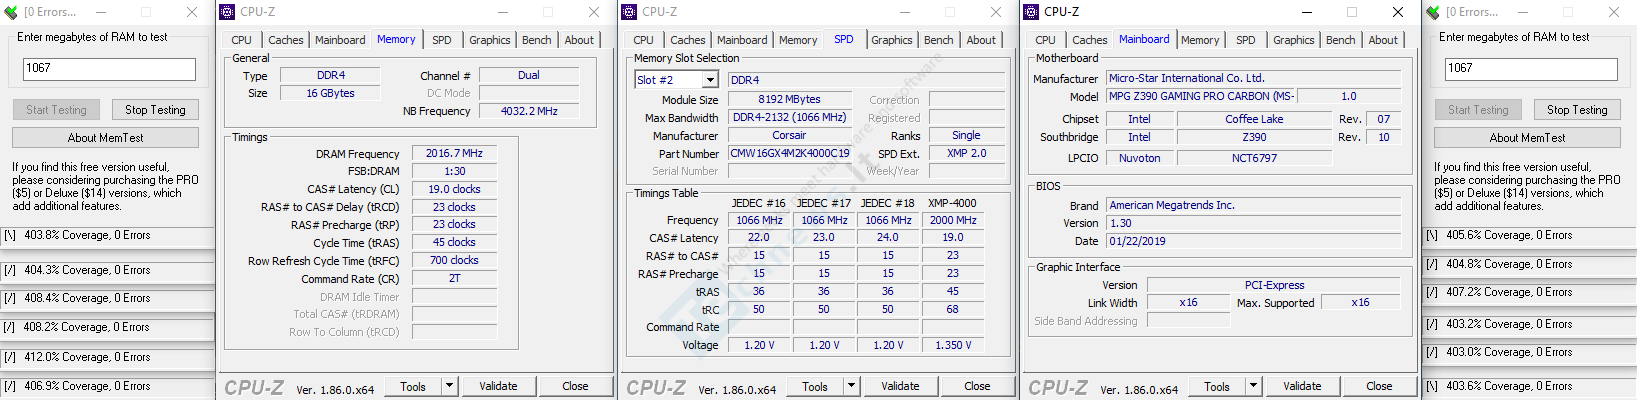
Task: Click the CPU-Z icon in the Mainboard window title bar
Action: (x=1031, y=12)
